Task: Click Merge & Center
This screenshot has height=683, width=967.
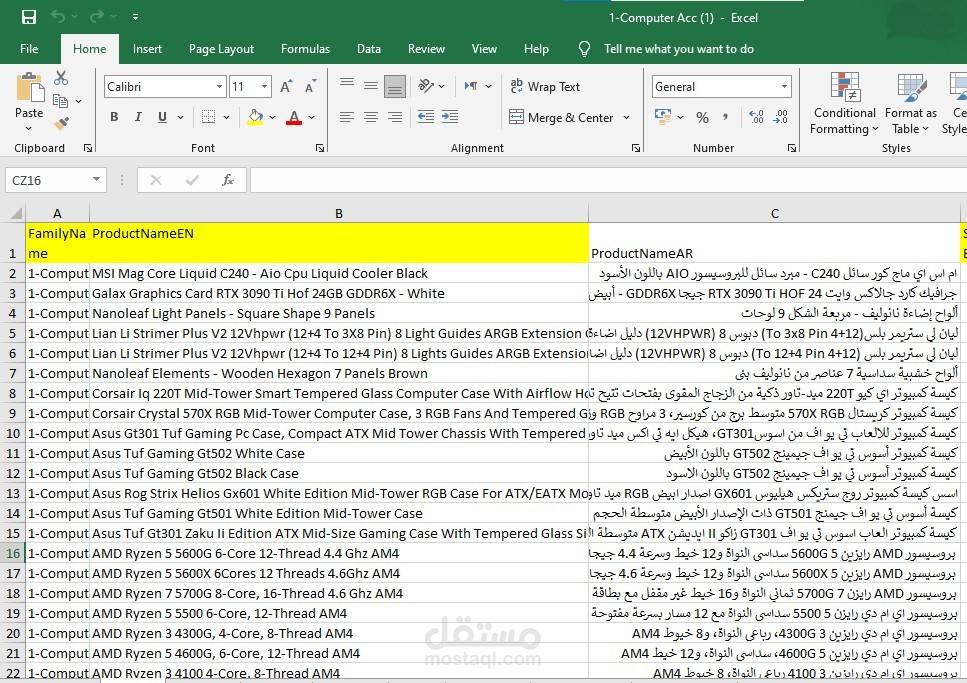Action: tap(561, 117)
